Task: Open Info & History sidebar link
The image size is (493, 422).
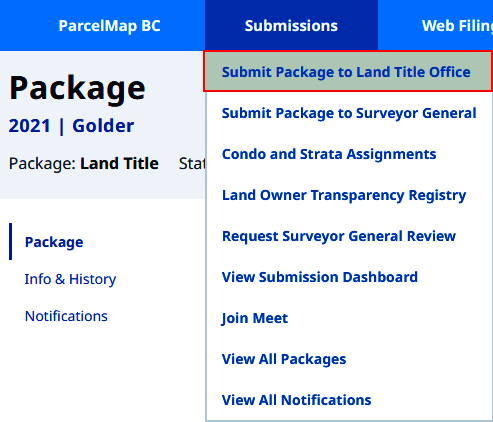Action: click(x=70, y=279)
